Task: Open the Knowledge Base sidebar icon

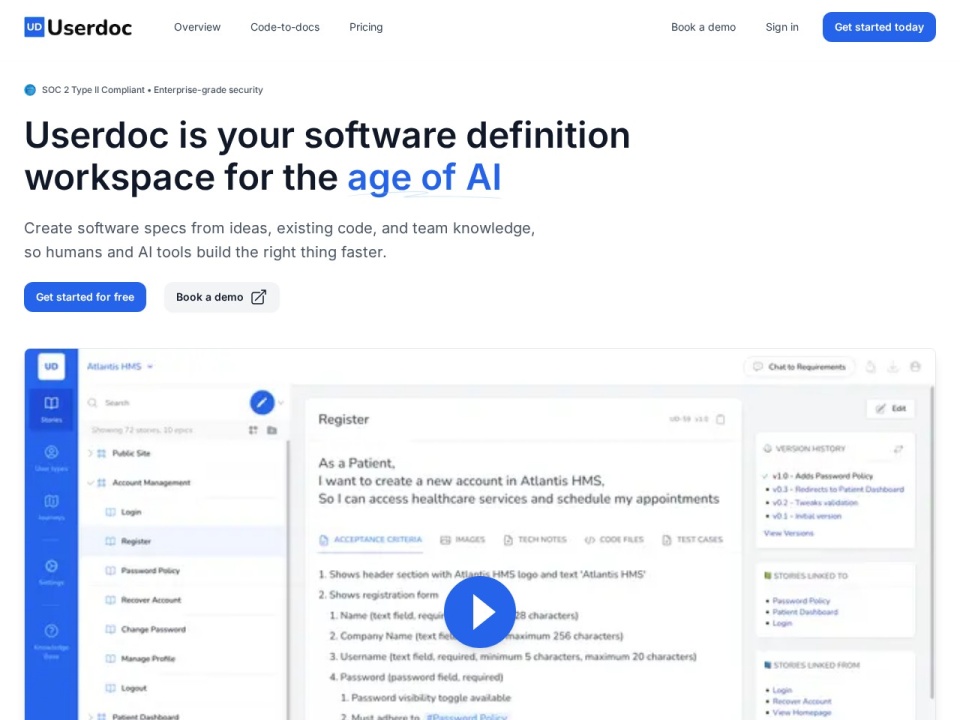Action: (x=51, y=640)
